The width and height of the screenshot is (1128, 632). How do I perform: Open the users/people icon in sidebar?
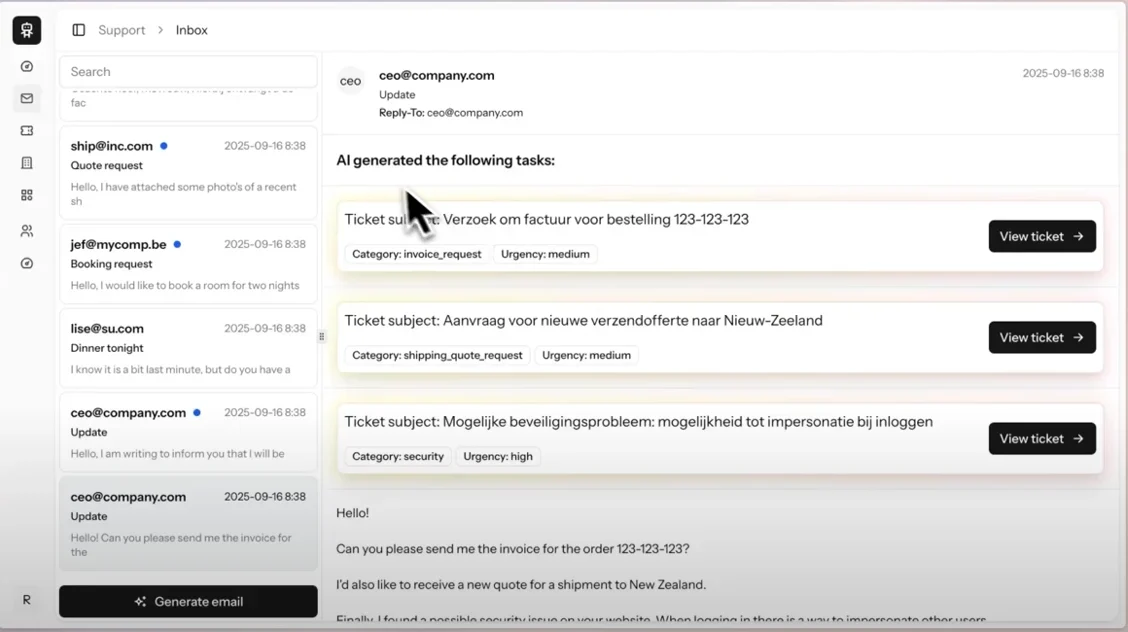(x=27, y=231)
